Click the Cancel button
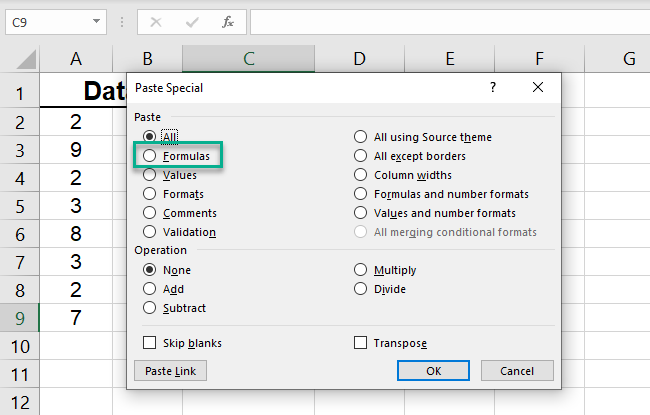 517,371
